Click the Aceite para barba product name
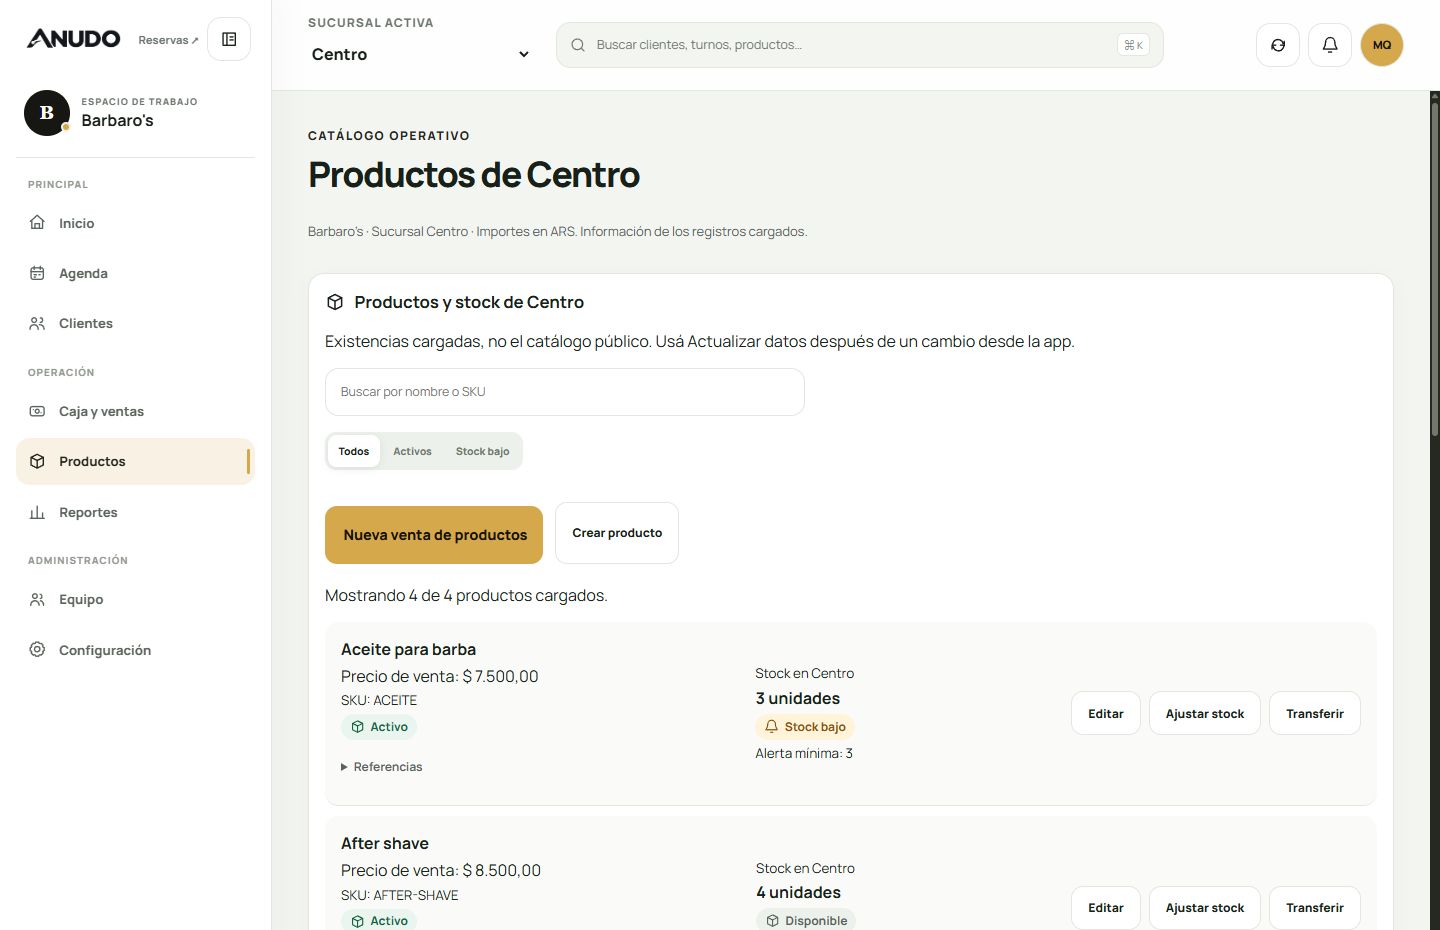The height and width of the screenshot is (930, 1440). click(x=408, y=649)
